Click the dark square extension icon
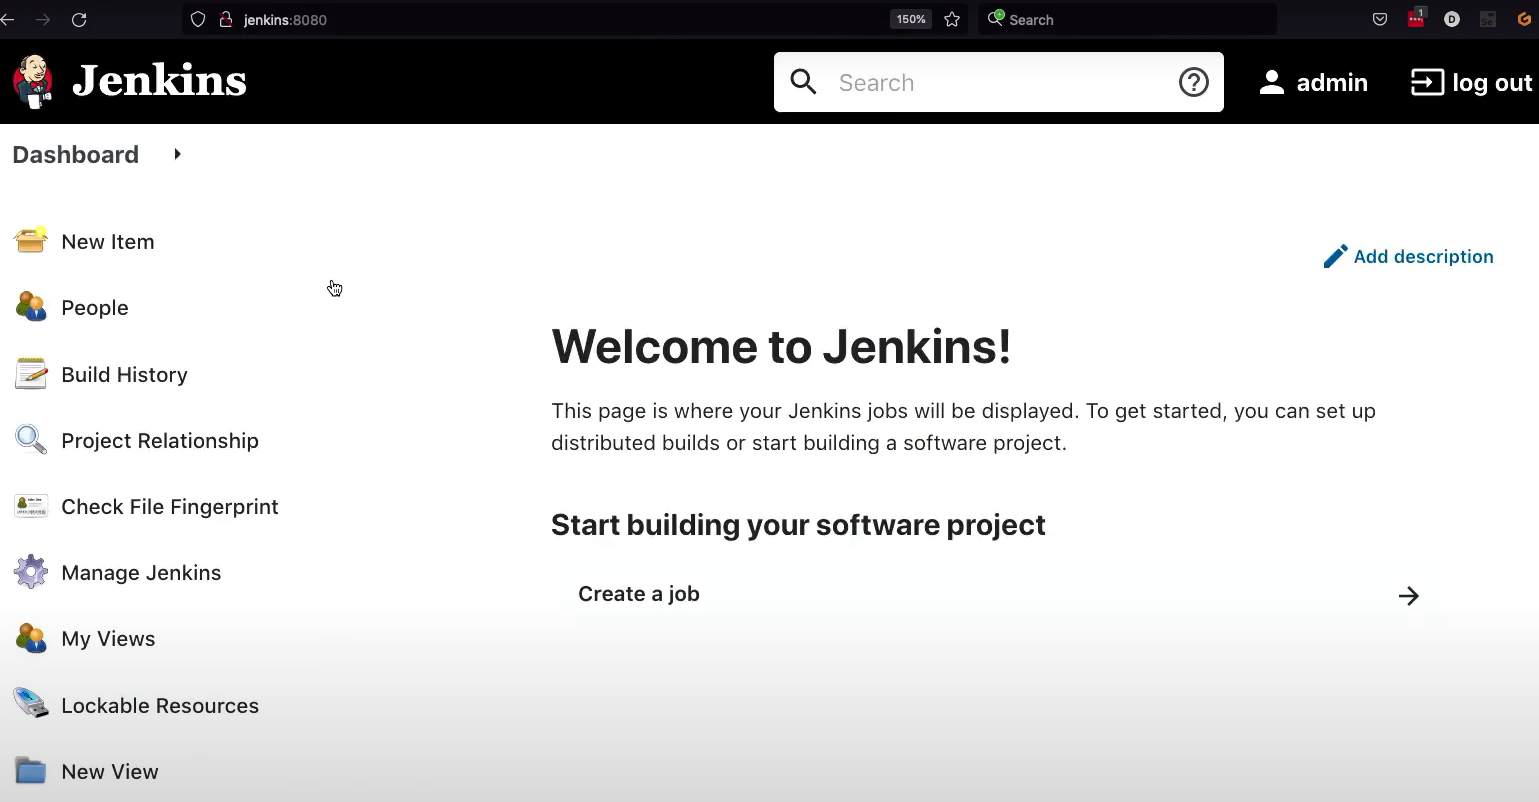Image resolution: width=1539 pixels, height=802 pixels. tap(1488, 19)
